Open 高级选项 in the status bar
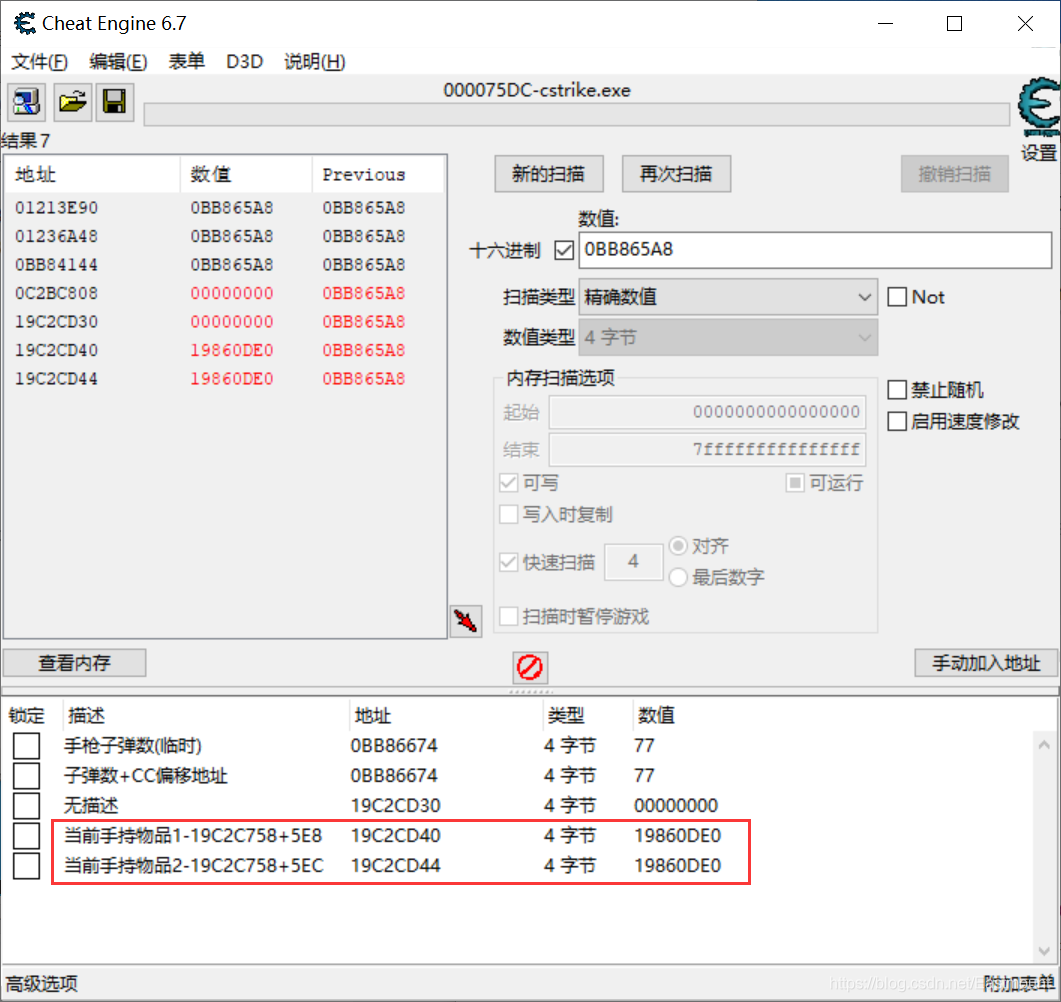 pyautogui.click(x=42, y=984)
